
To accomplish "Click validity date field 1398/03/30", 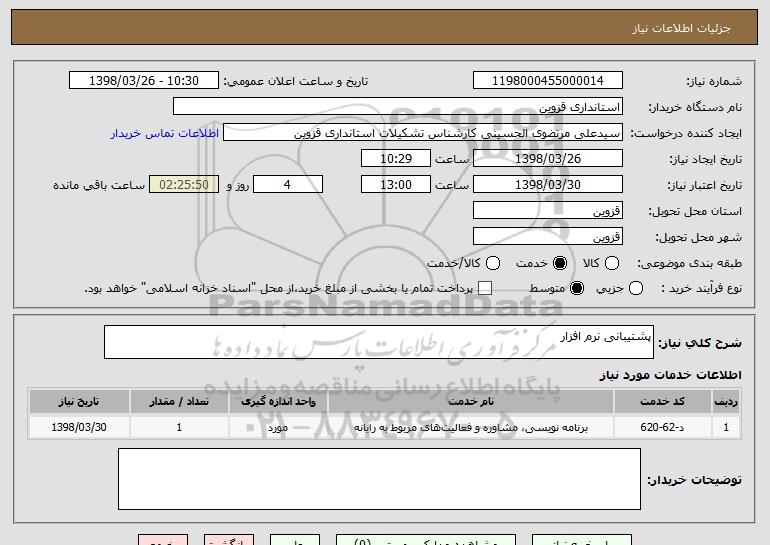I will 548,185.
